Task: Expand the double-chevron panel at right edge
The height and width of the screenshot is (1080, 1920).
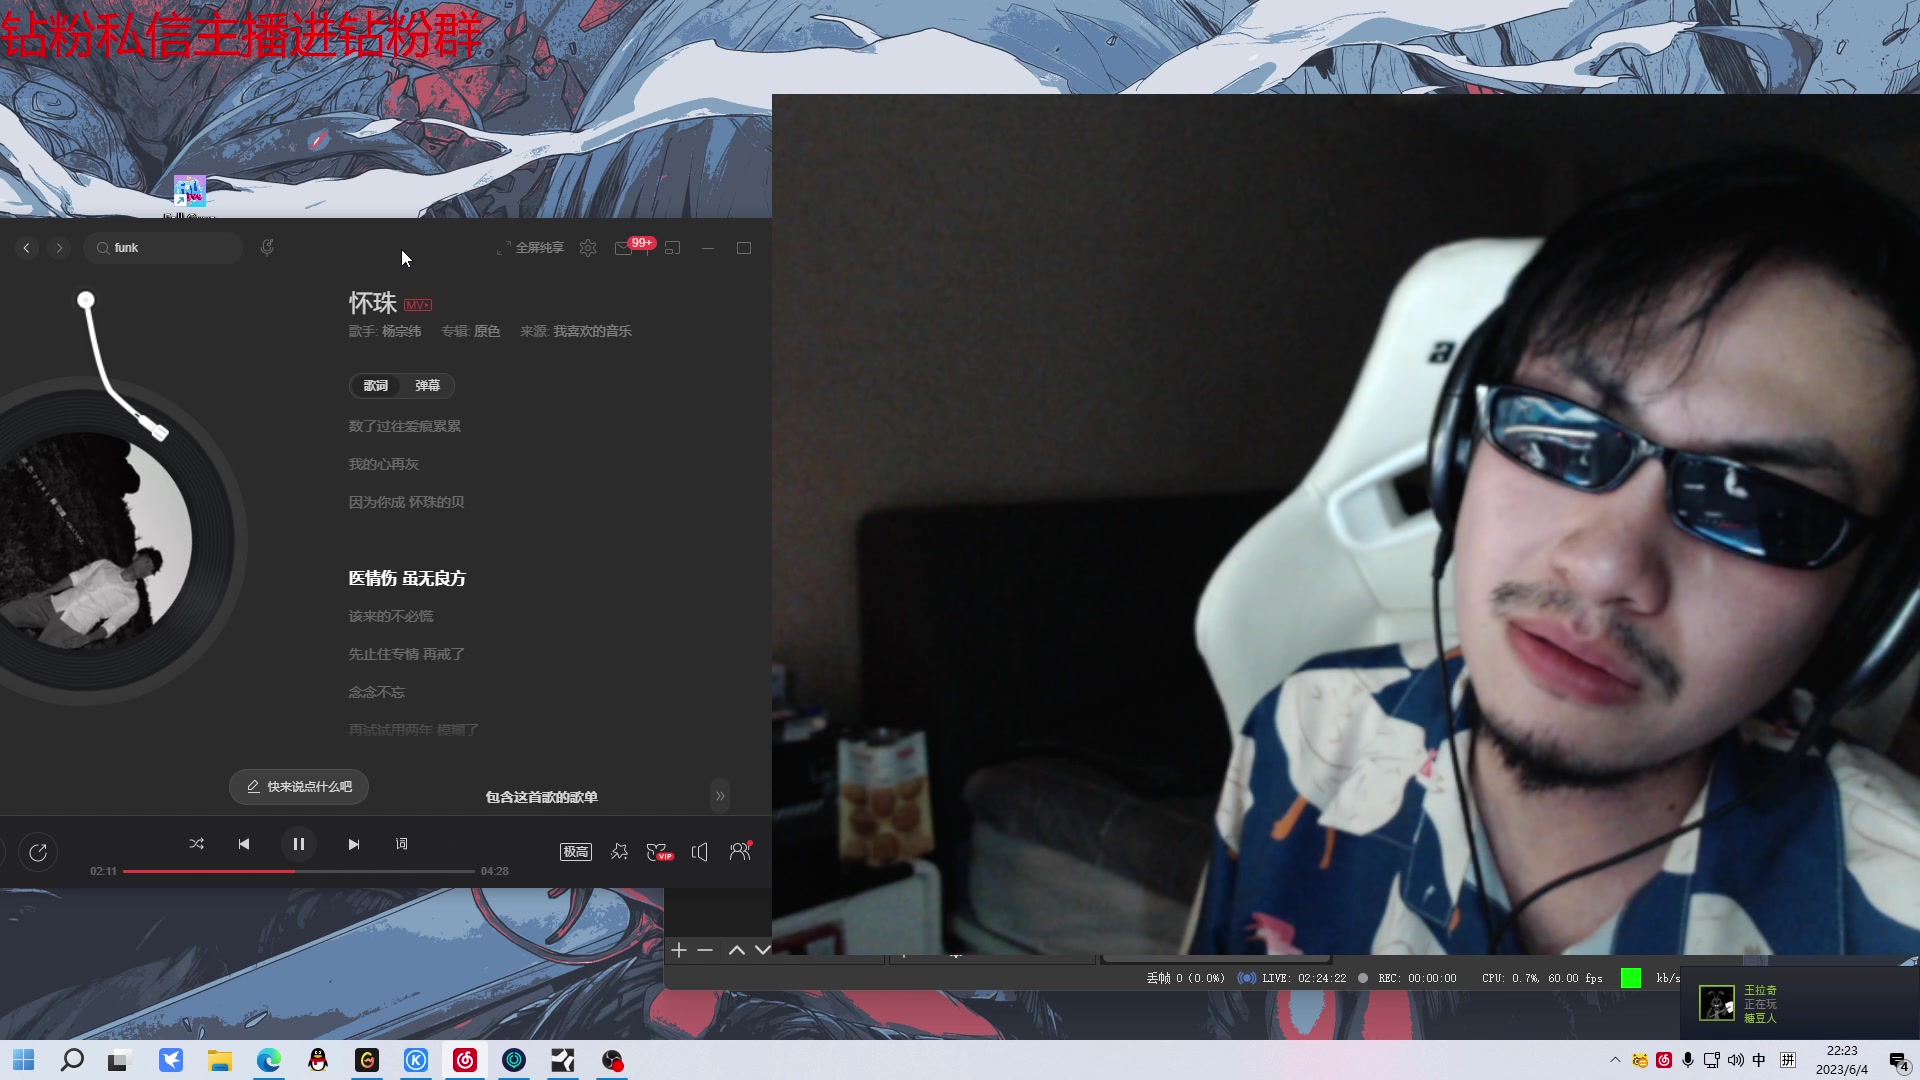Action: [720, 796]
